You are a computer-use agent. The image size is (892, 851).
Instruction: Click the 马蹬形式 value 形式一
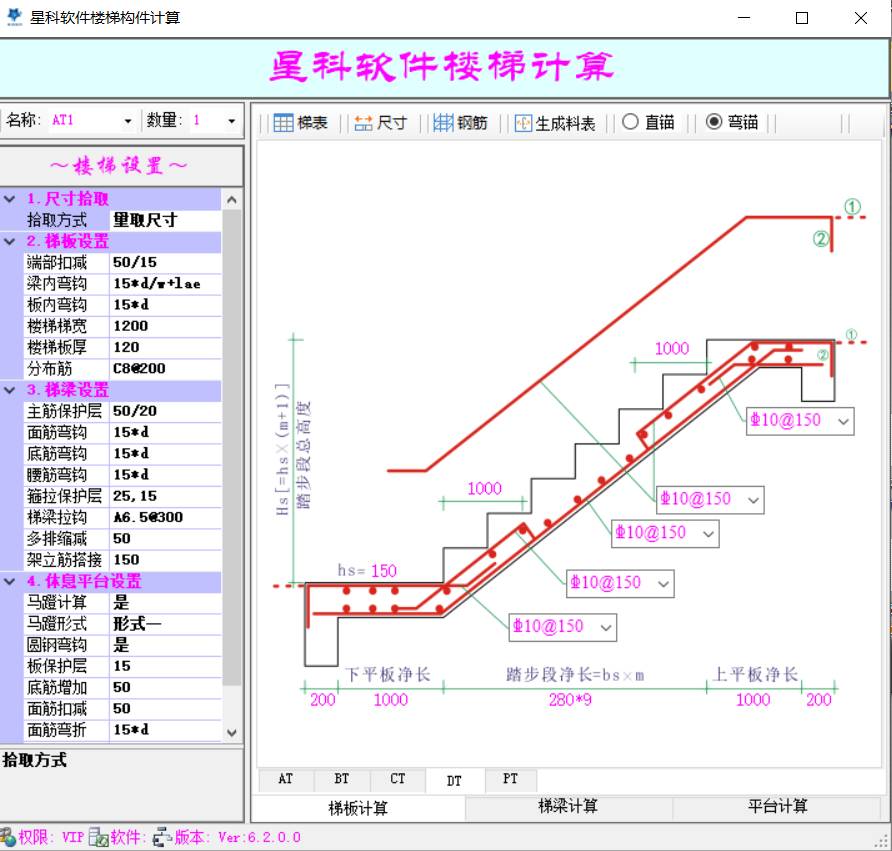(165, 624)
